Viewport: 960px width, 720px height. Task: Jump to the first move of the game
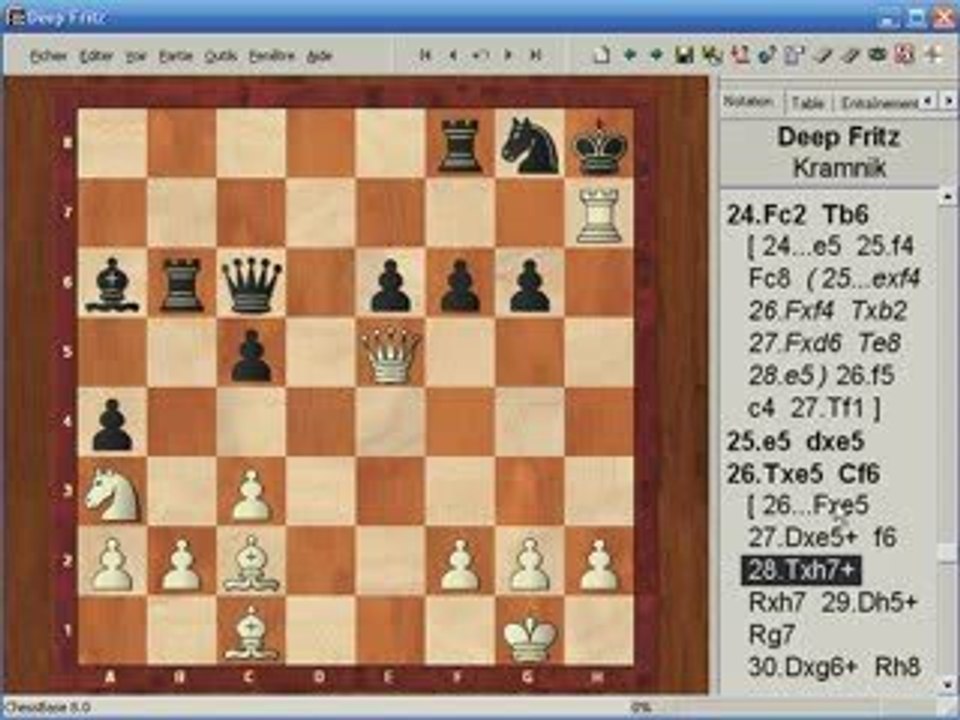424,55
